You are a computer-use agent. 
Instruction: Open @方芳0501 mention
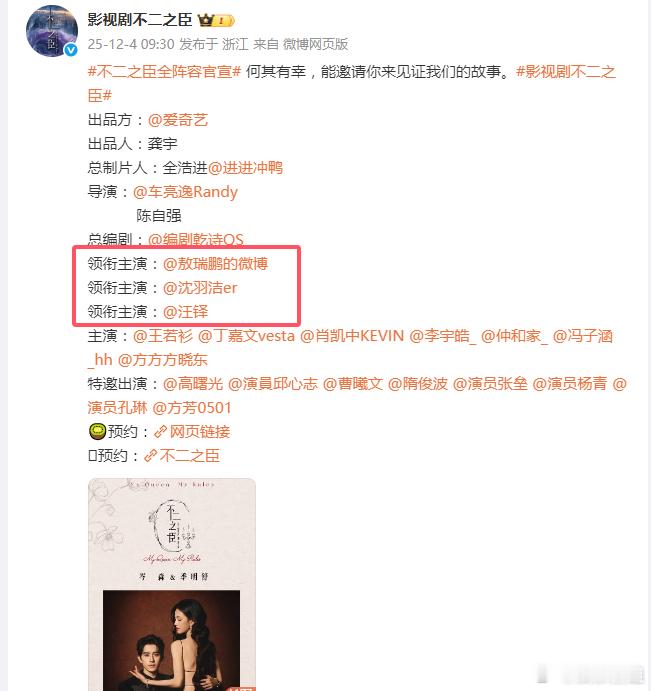pyautogui.click(x=192, y=408)
